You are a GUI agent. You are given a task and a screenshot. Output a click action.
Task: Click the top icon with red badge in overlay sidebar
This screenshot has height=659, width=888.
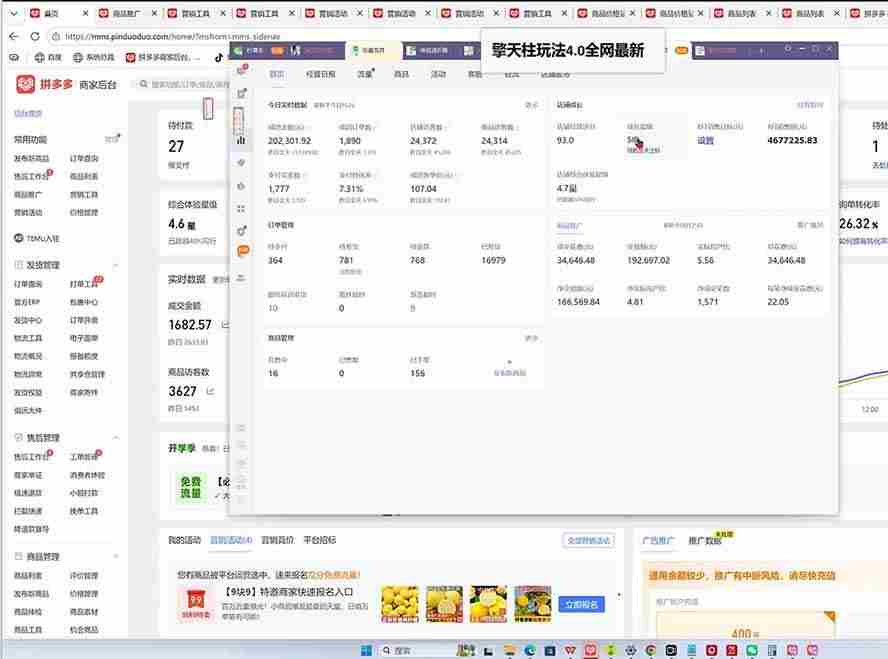[242, 70]
